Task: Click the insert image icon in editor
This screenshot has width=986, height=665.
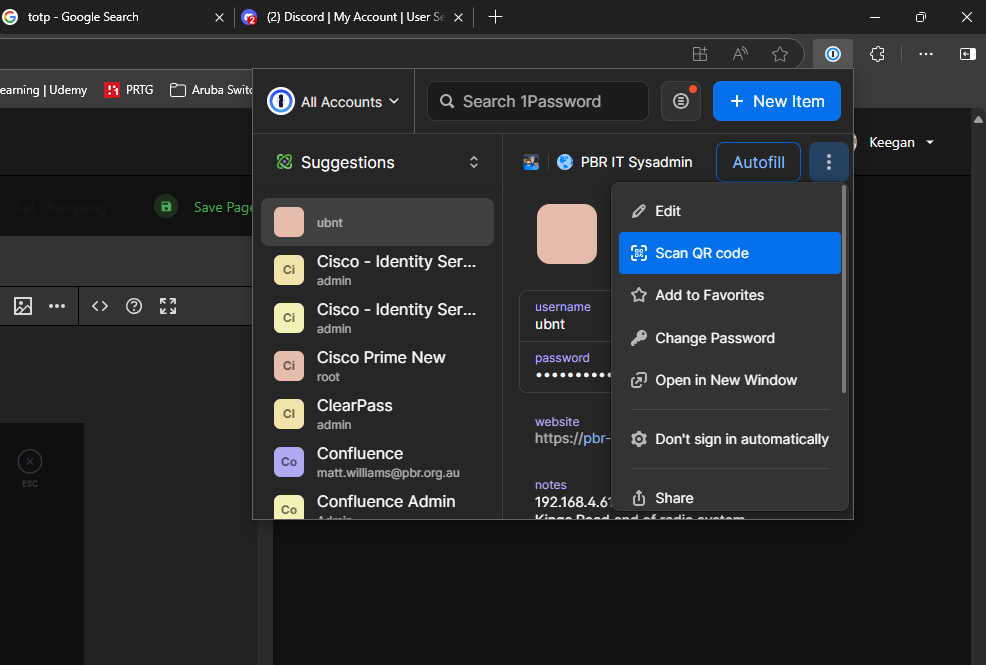Action: pyautogui.click(x=23, y=306)
